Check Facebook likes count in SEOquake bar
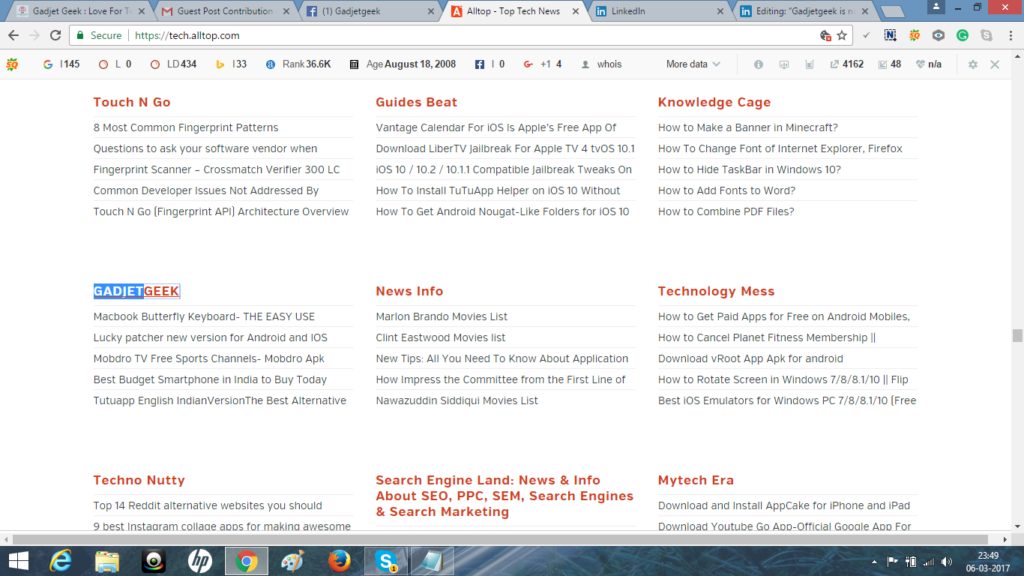The image size is (1024, 576). tap(490, 64)
